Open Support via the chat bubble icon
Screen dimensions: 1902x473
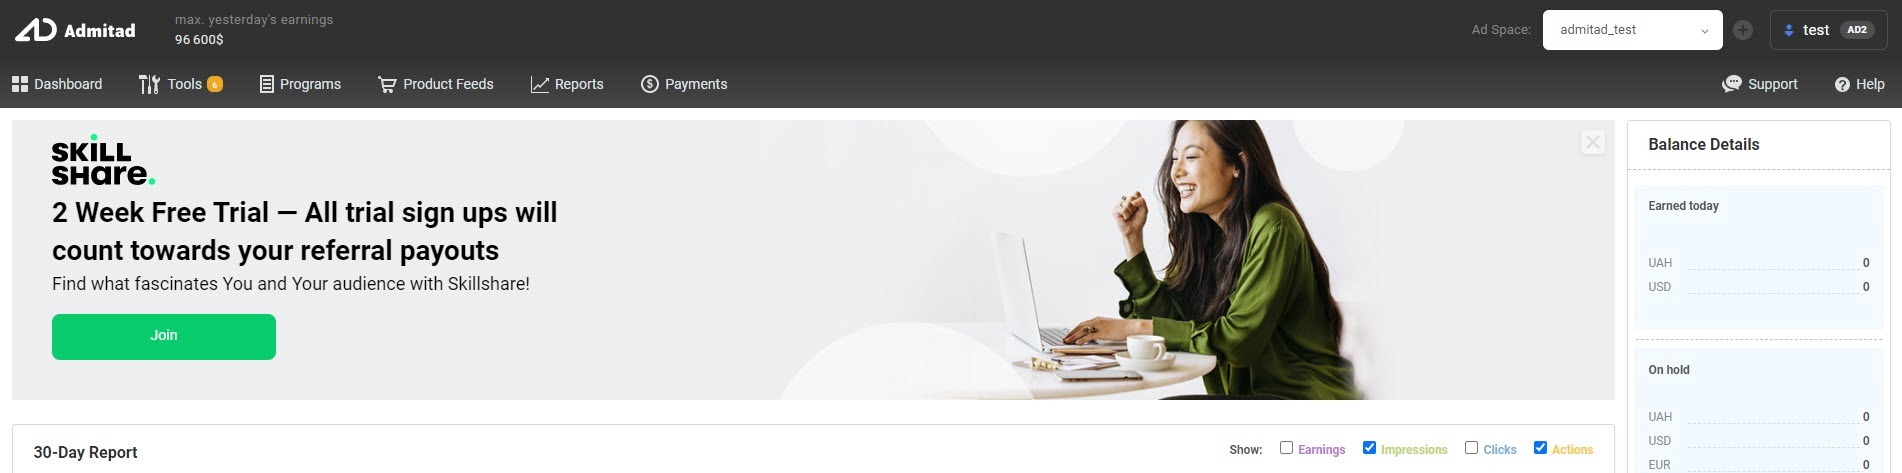point(1731,84)
